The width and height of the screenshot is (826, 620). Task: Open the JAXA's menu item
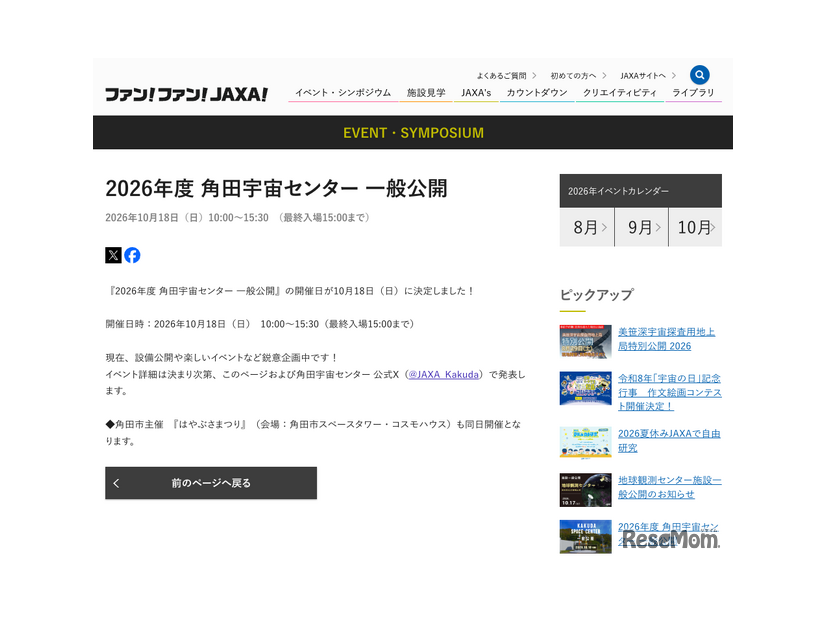[476, 93]
